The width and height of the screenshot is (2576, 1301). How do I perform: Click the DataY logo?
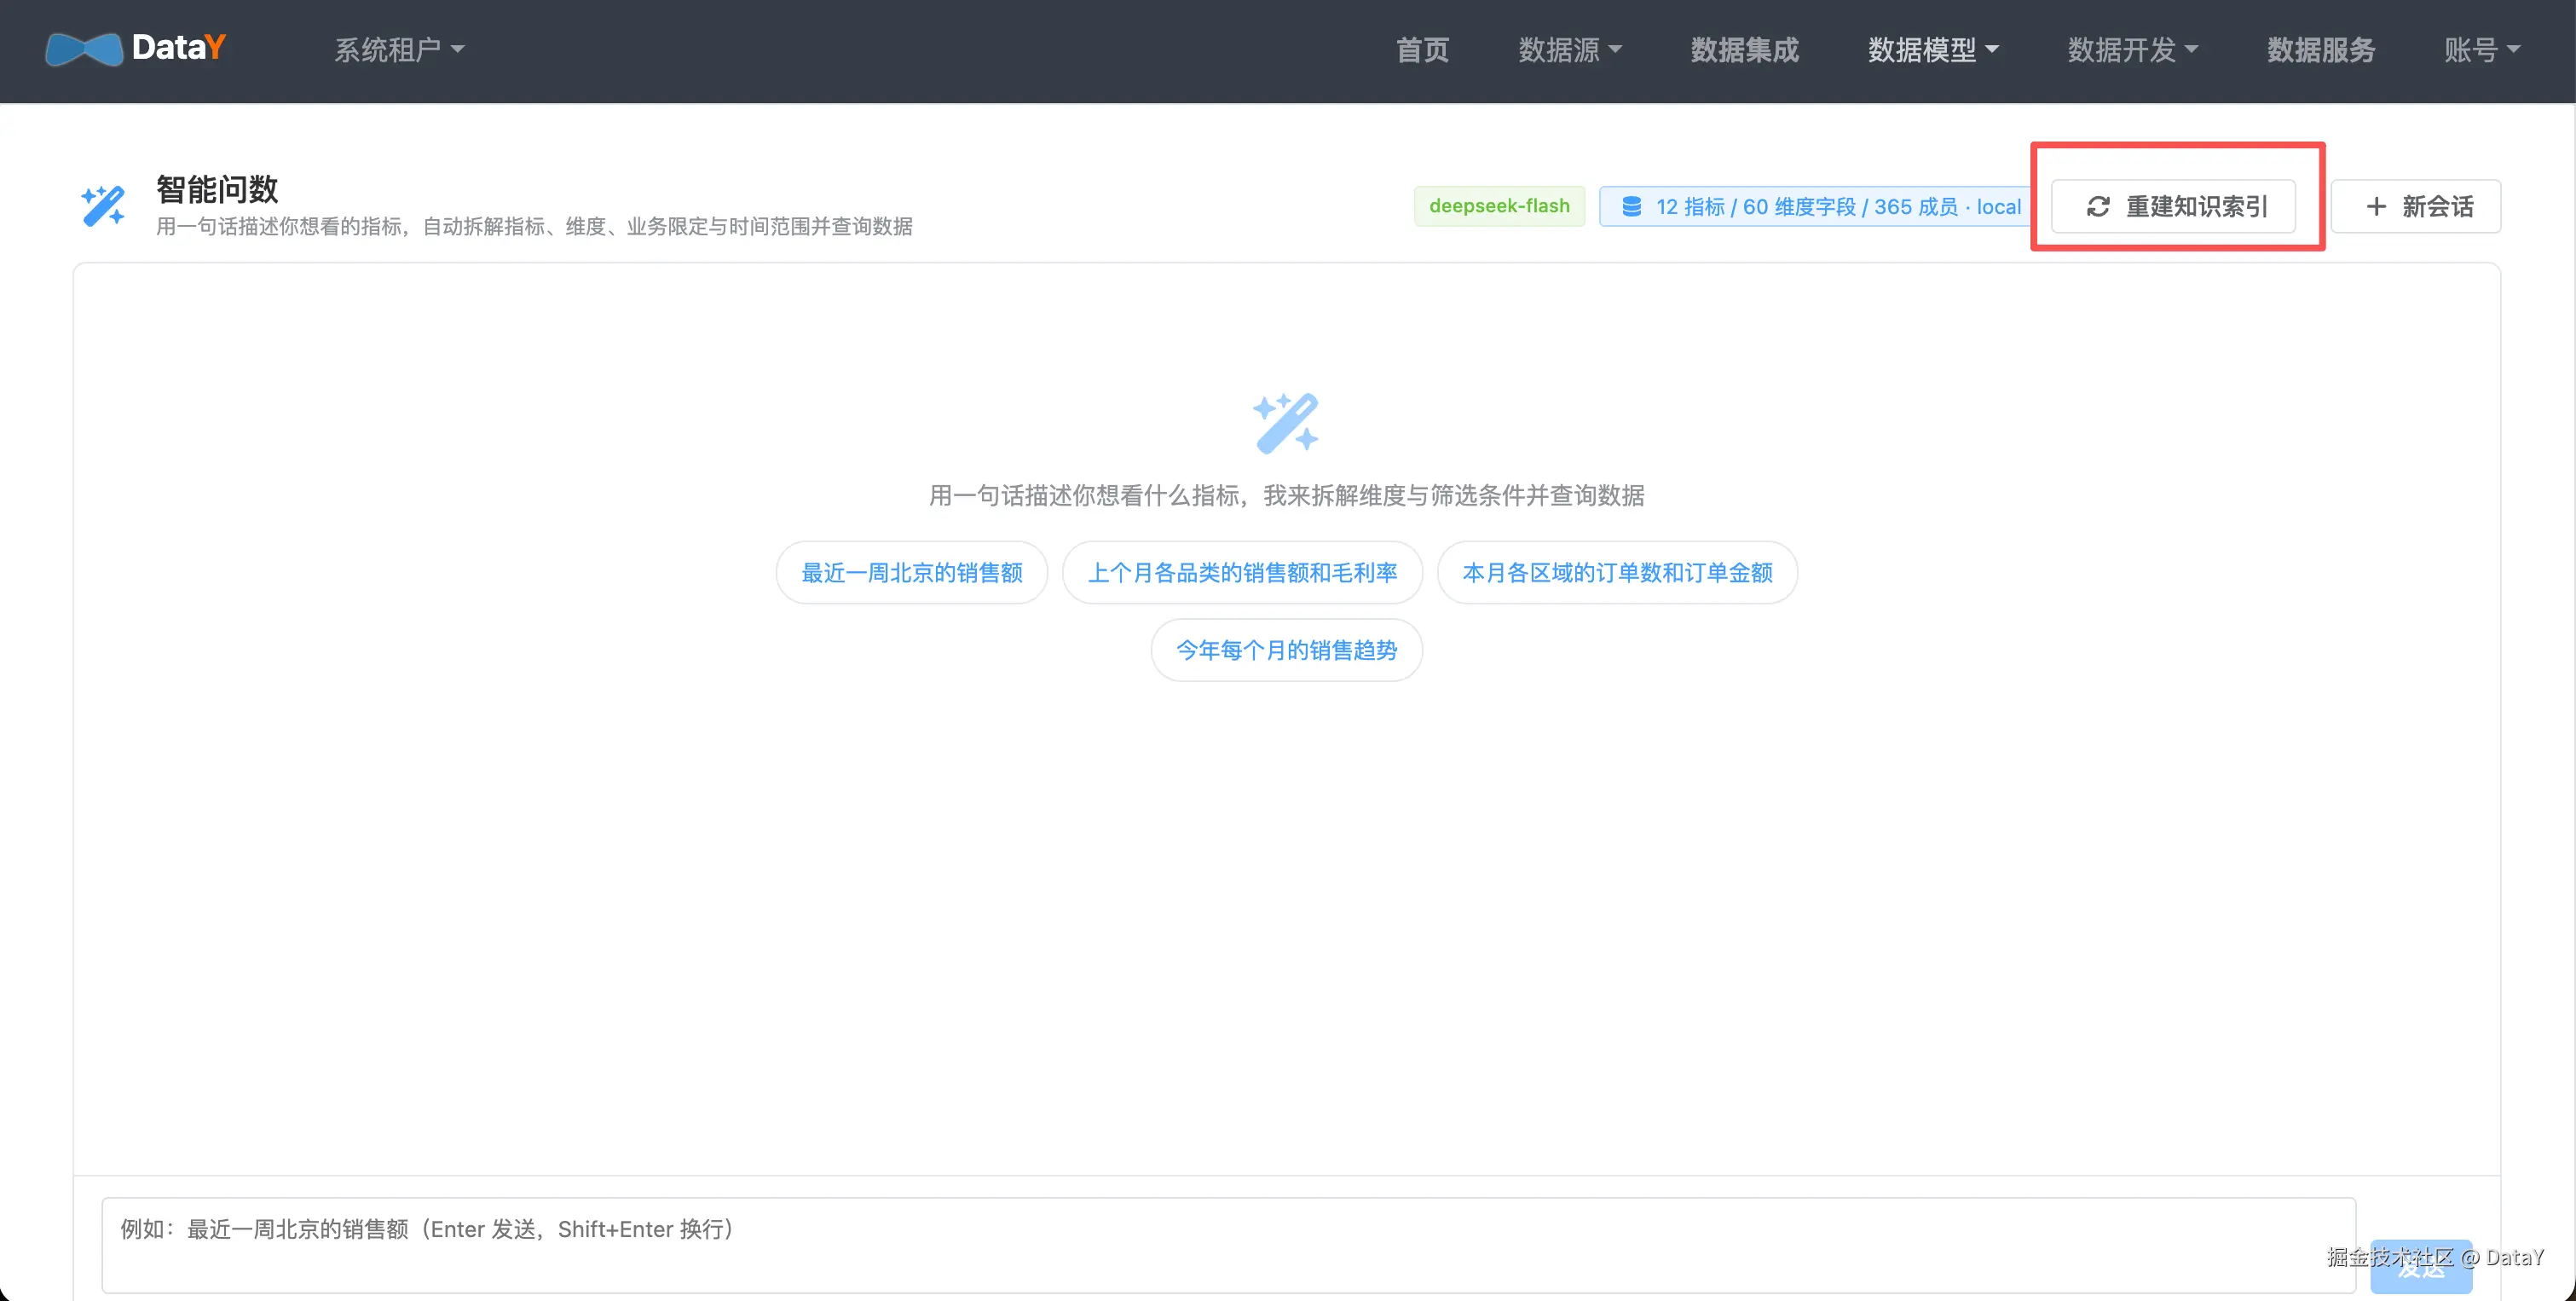(x=135, y=48)
